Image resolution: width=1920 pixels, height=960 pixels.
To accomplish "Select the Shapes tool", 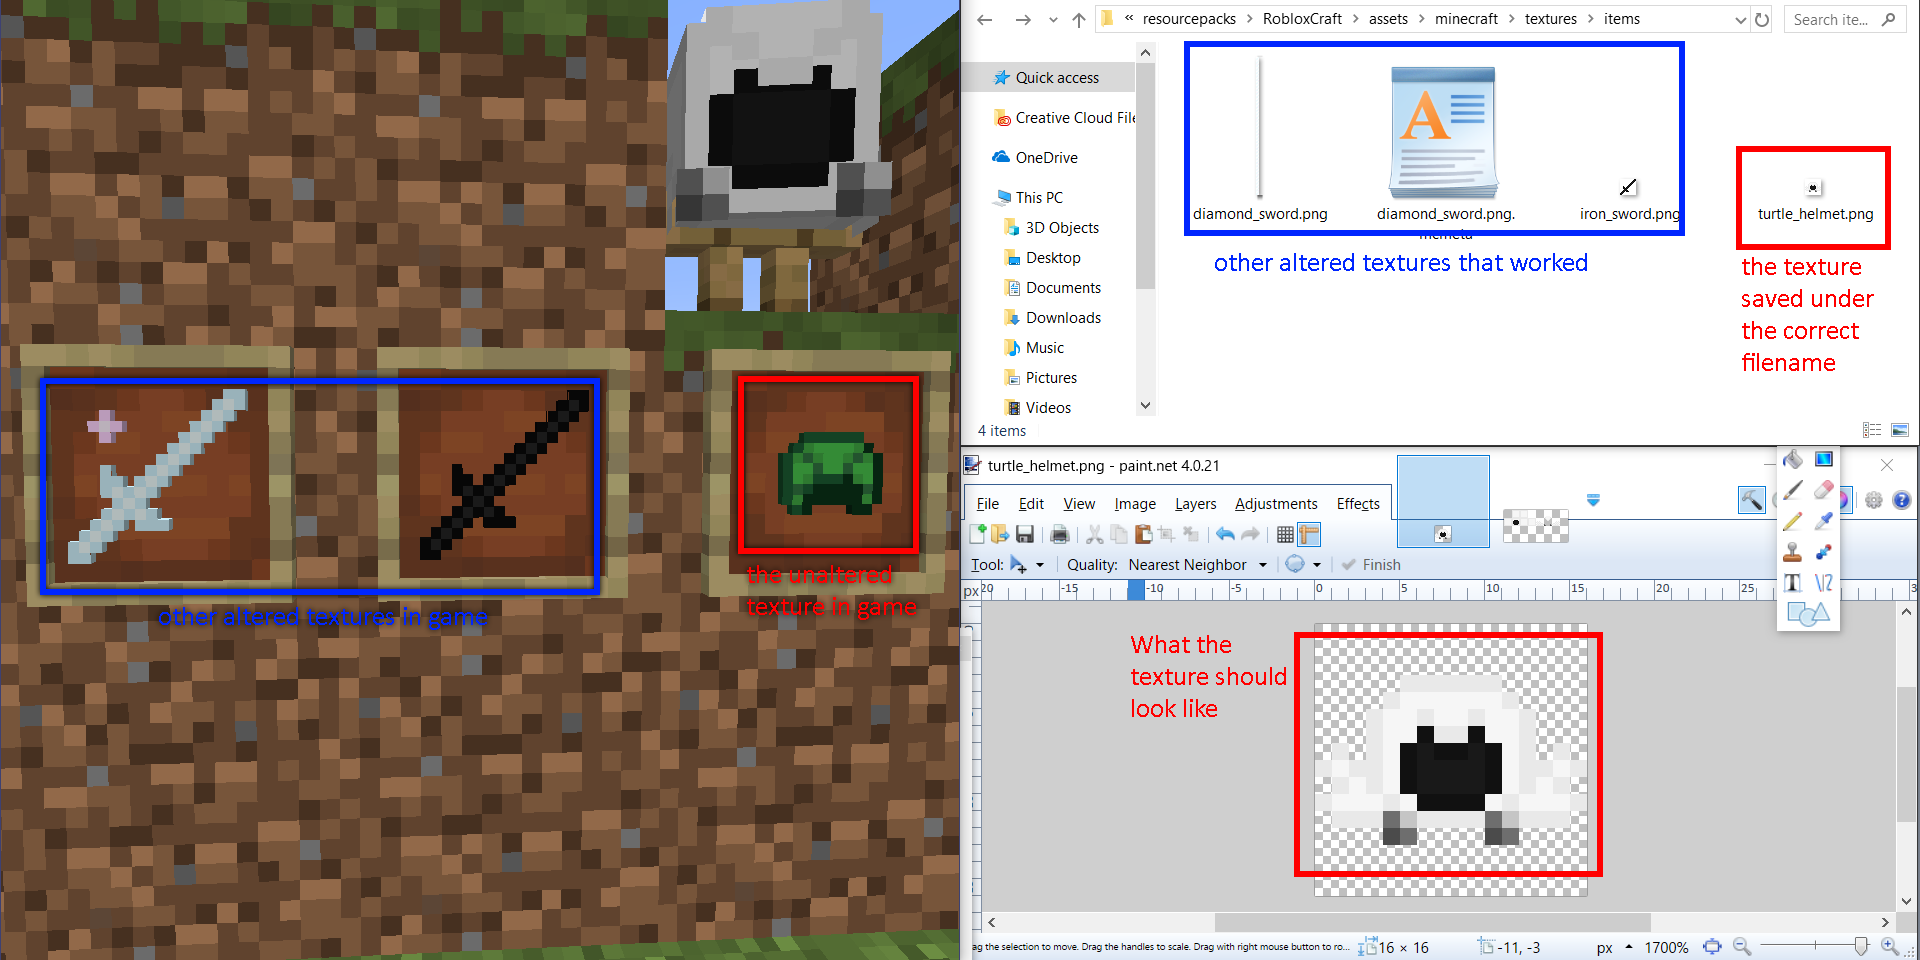I will pos(1808,613).
